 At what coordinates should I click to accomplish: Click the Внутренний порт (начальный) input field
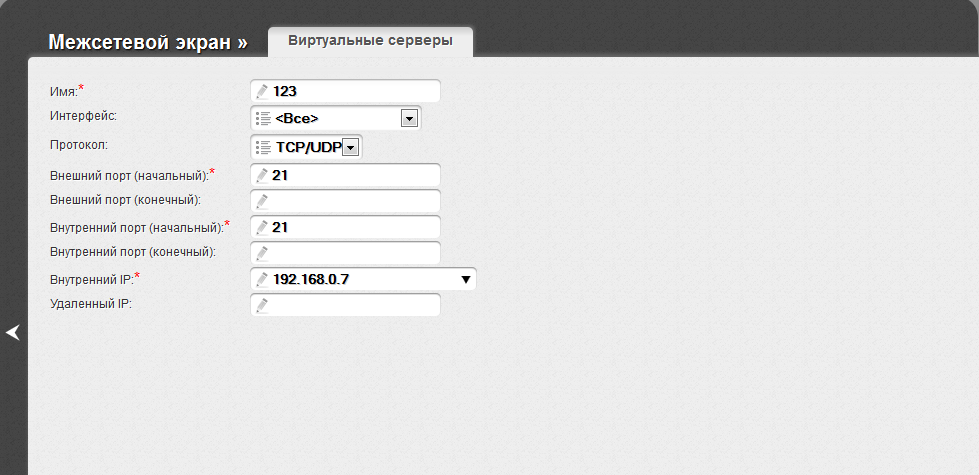[x=355, y=227]
